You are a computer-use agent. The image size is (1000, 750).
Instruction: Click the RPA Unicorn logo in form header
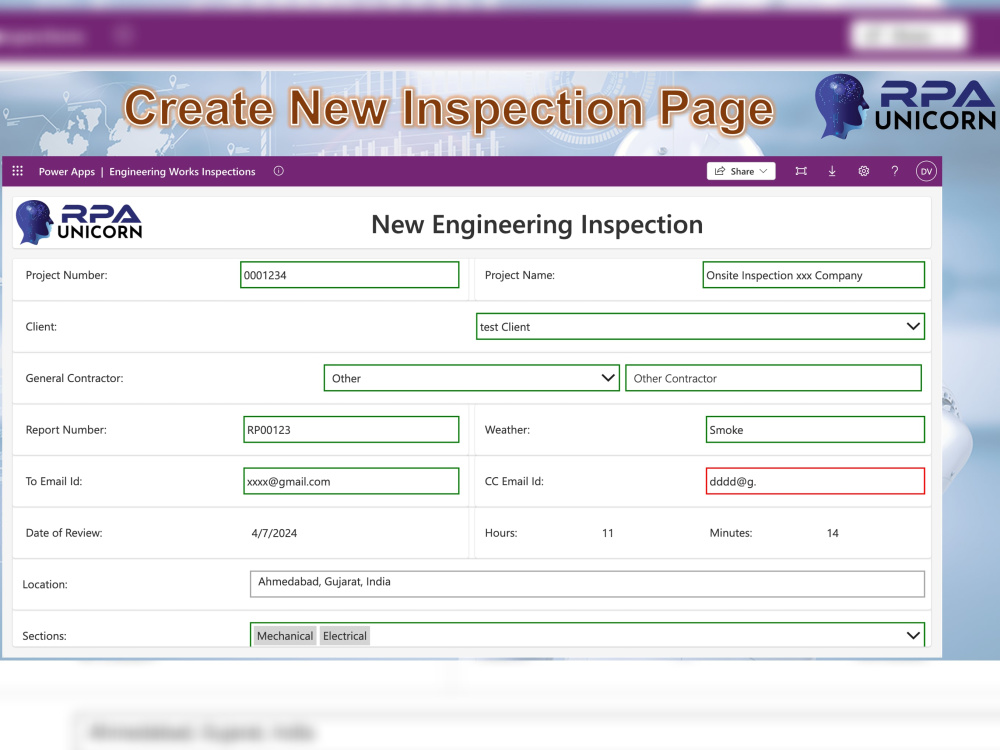(79, 223)
